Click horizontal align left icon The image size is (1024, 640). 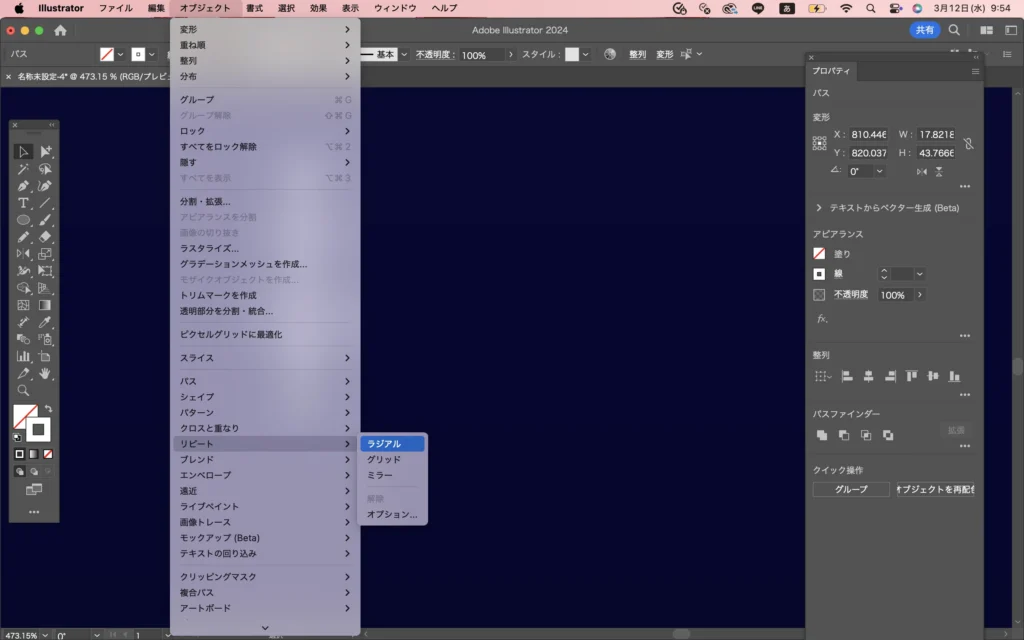pyautogui.click(x=847, y=376)
